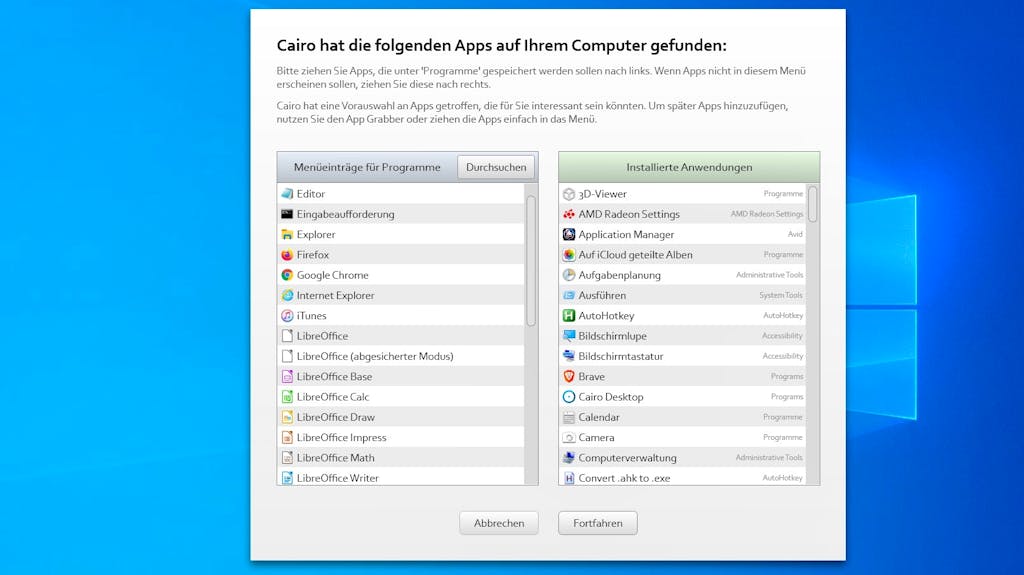1024x575 pixels.
Task: Click the Editor app icon
Action: click(x=287, y=194)
